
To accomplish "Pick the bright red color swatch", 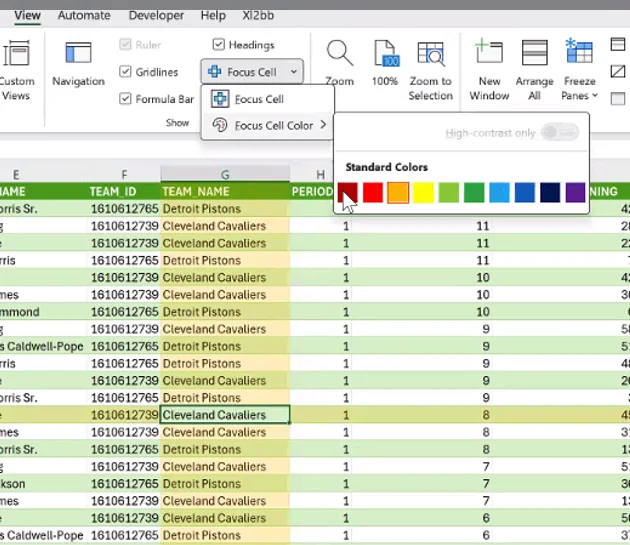I will (373, 192).
